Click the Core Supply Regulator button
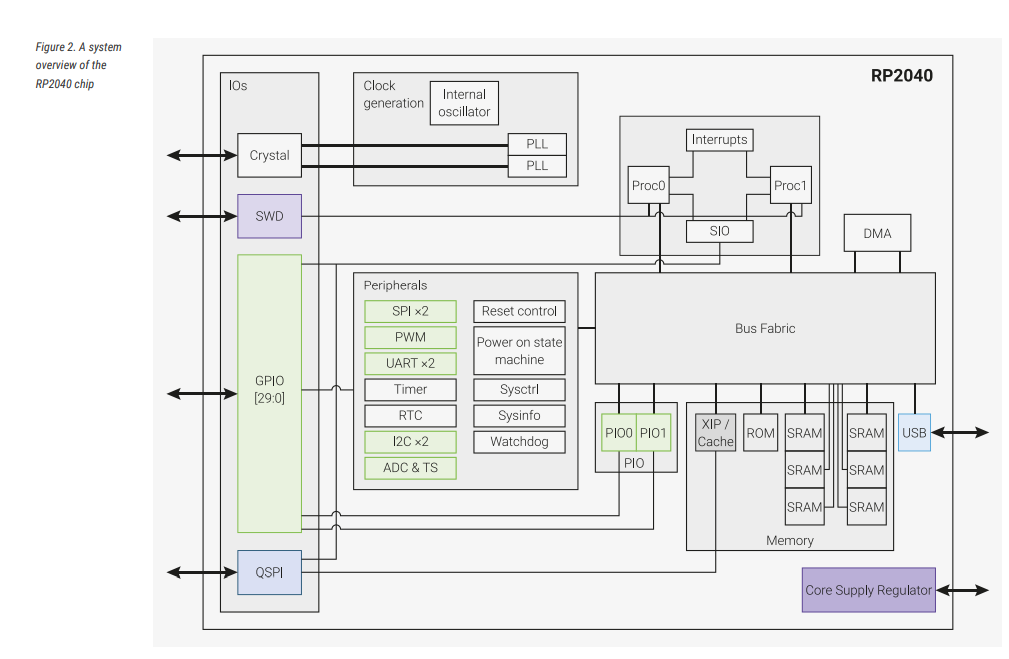 pyautogui.click(x=867, y=590)
